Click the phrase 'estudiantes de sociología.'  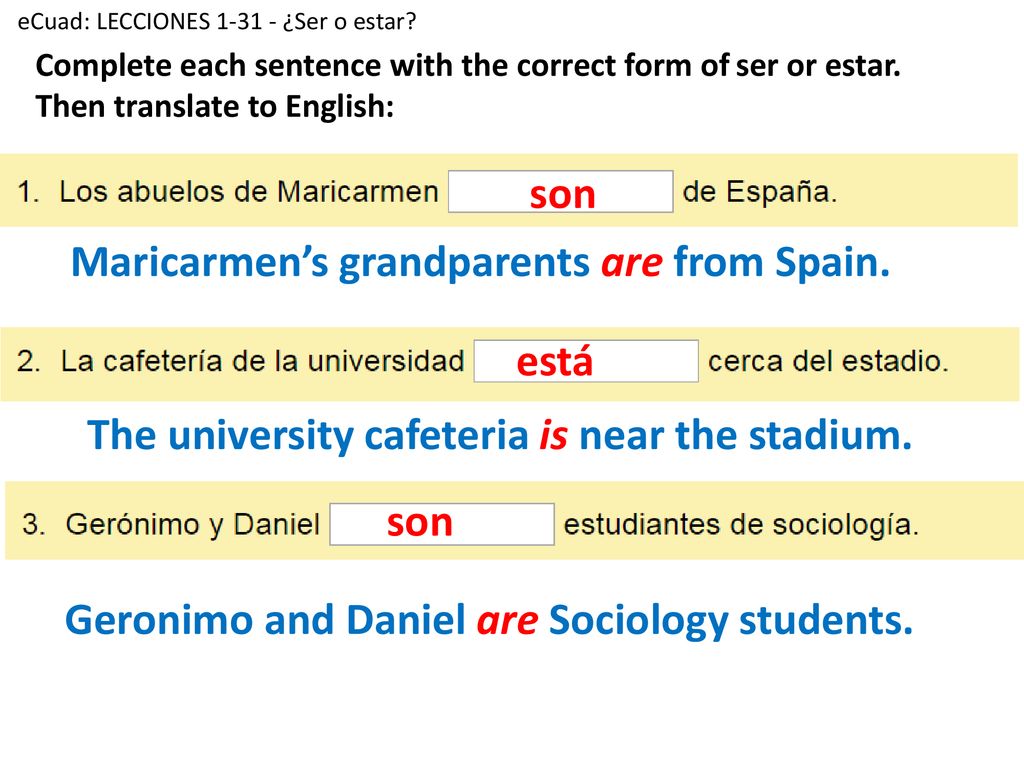coord(741,524)
